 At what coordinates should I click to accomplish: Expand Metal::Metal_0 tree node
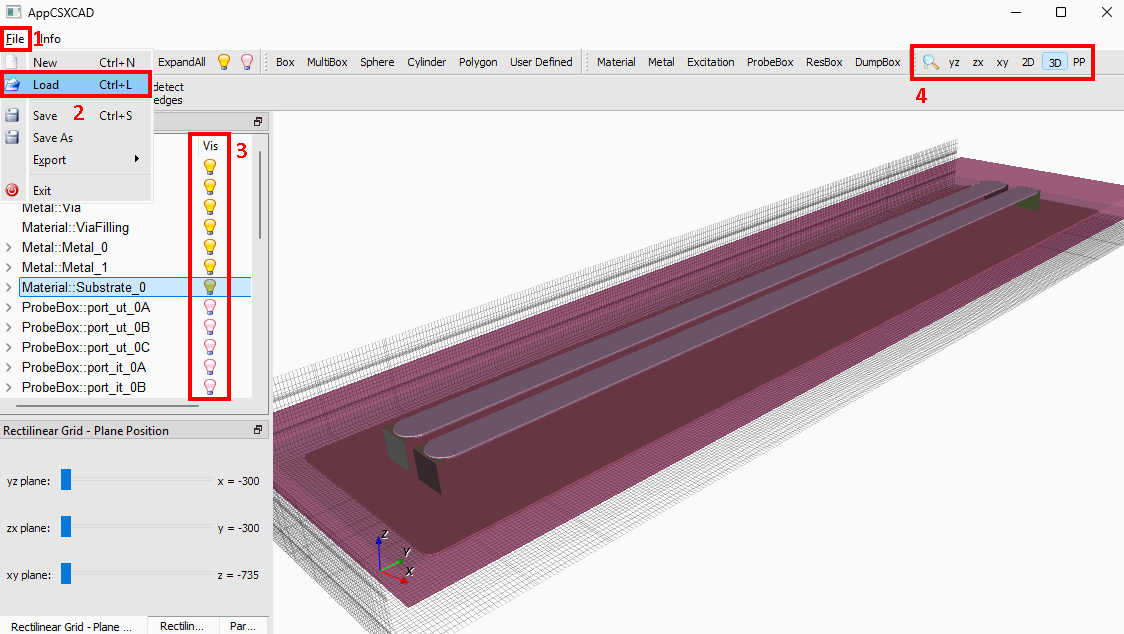pyautogui.click(x=9, y=247)
